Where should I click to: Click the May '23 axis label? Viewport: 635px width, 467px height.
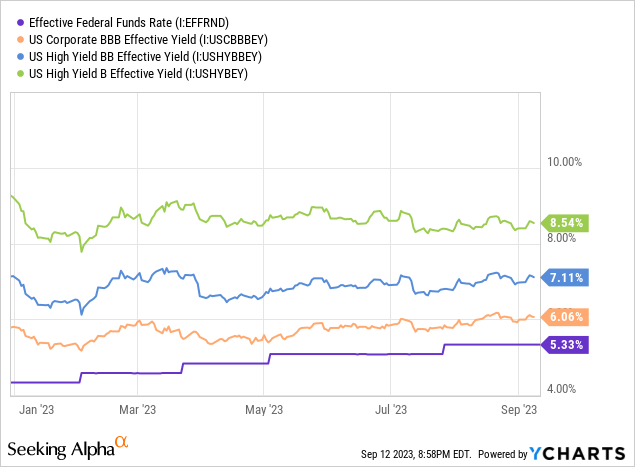pos(263,408)
